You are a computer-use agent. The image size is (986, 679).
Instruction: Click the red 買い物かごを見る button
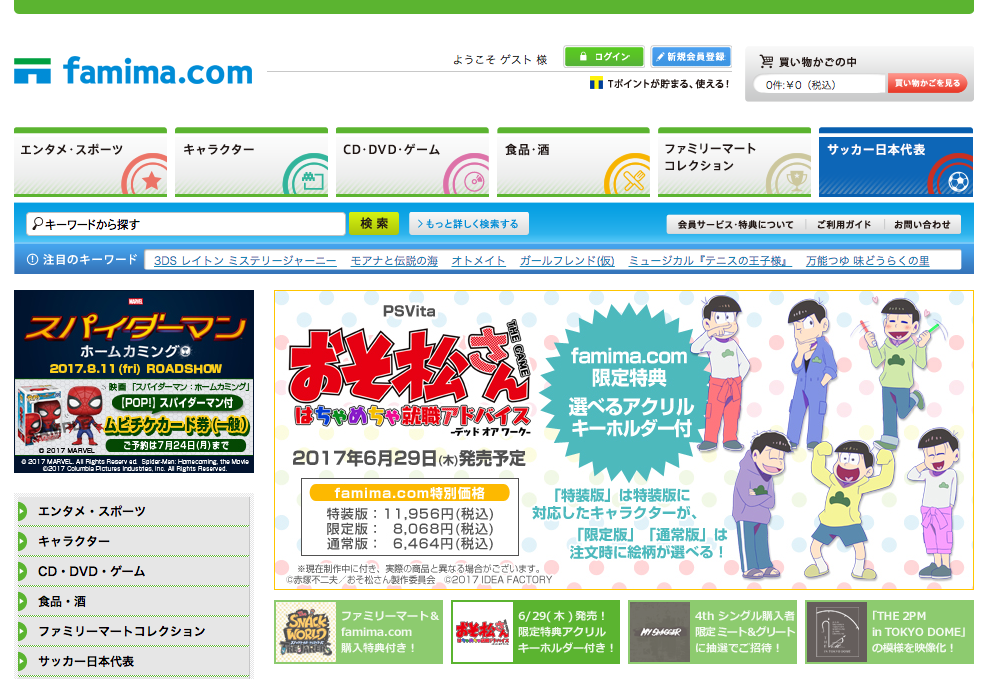(927, 84)
